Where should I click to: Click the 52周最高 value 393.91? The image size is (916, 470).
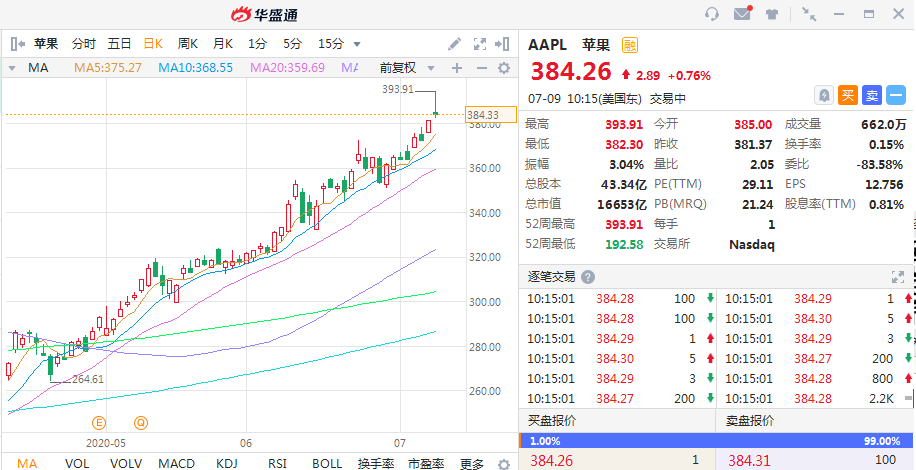click(x=624, y=224)
